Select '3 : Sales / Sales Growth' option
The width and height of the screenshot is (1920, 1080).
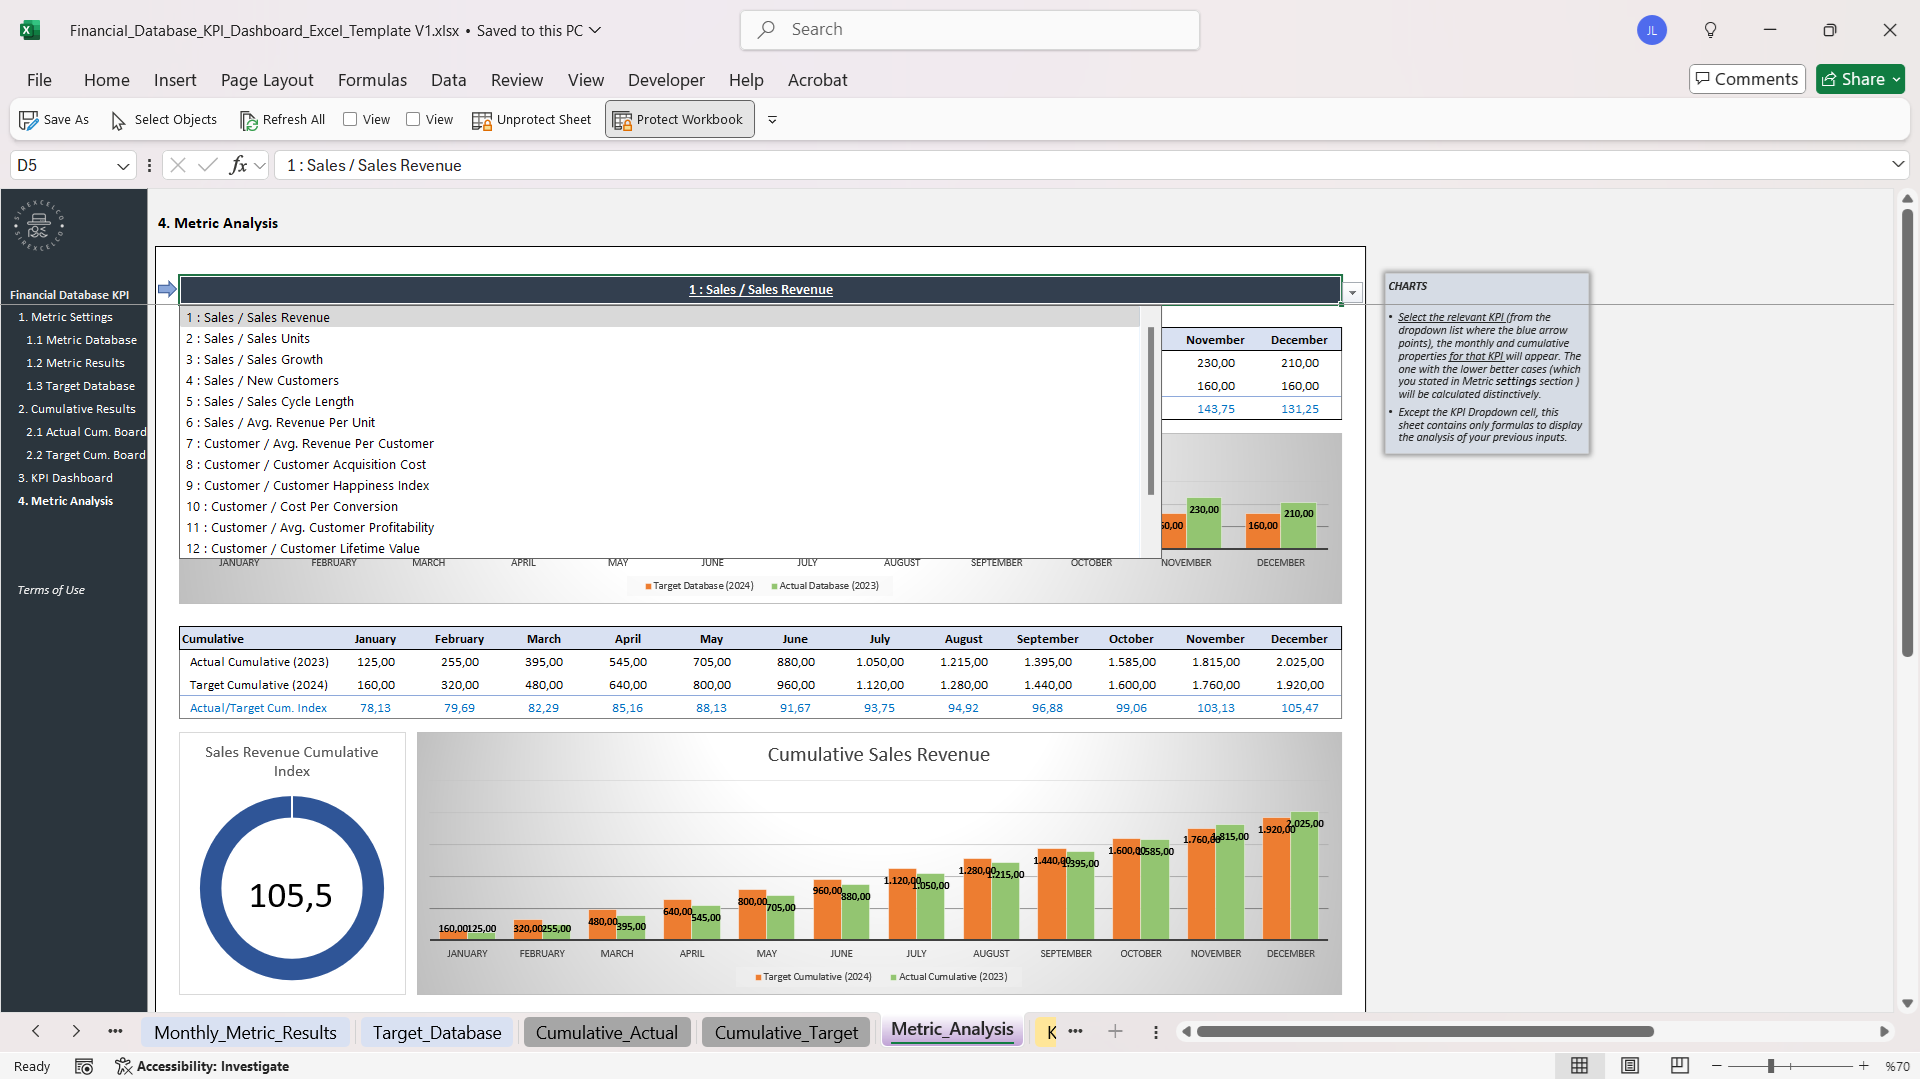660,360
